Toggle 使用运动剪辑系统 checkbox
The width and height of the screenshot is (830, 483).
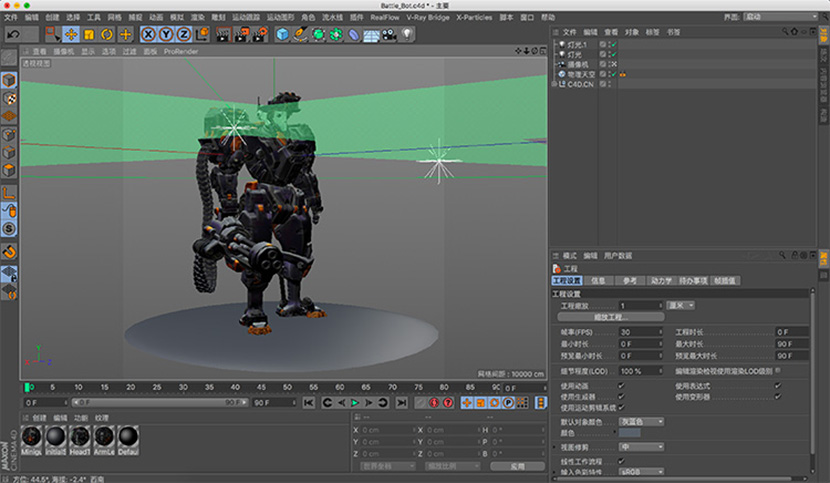tap(621, 407)
